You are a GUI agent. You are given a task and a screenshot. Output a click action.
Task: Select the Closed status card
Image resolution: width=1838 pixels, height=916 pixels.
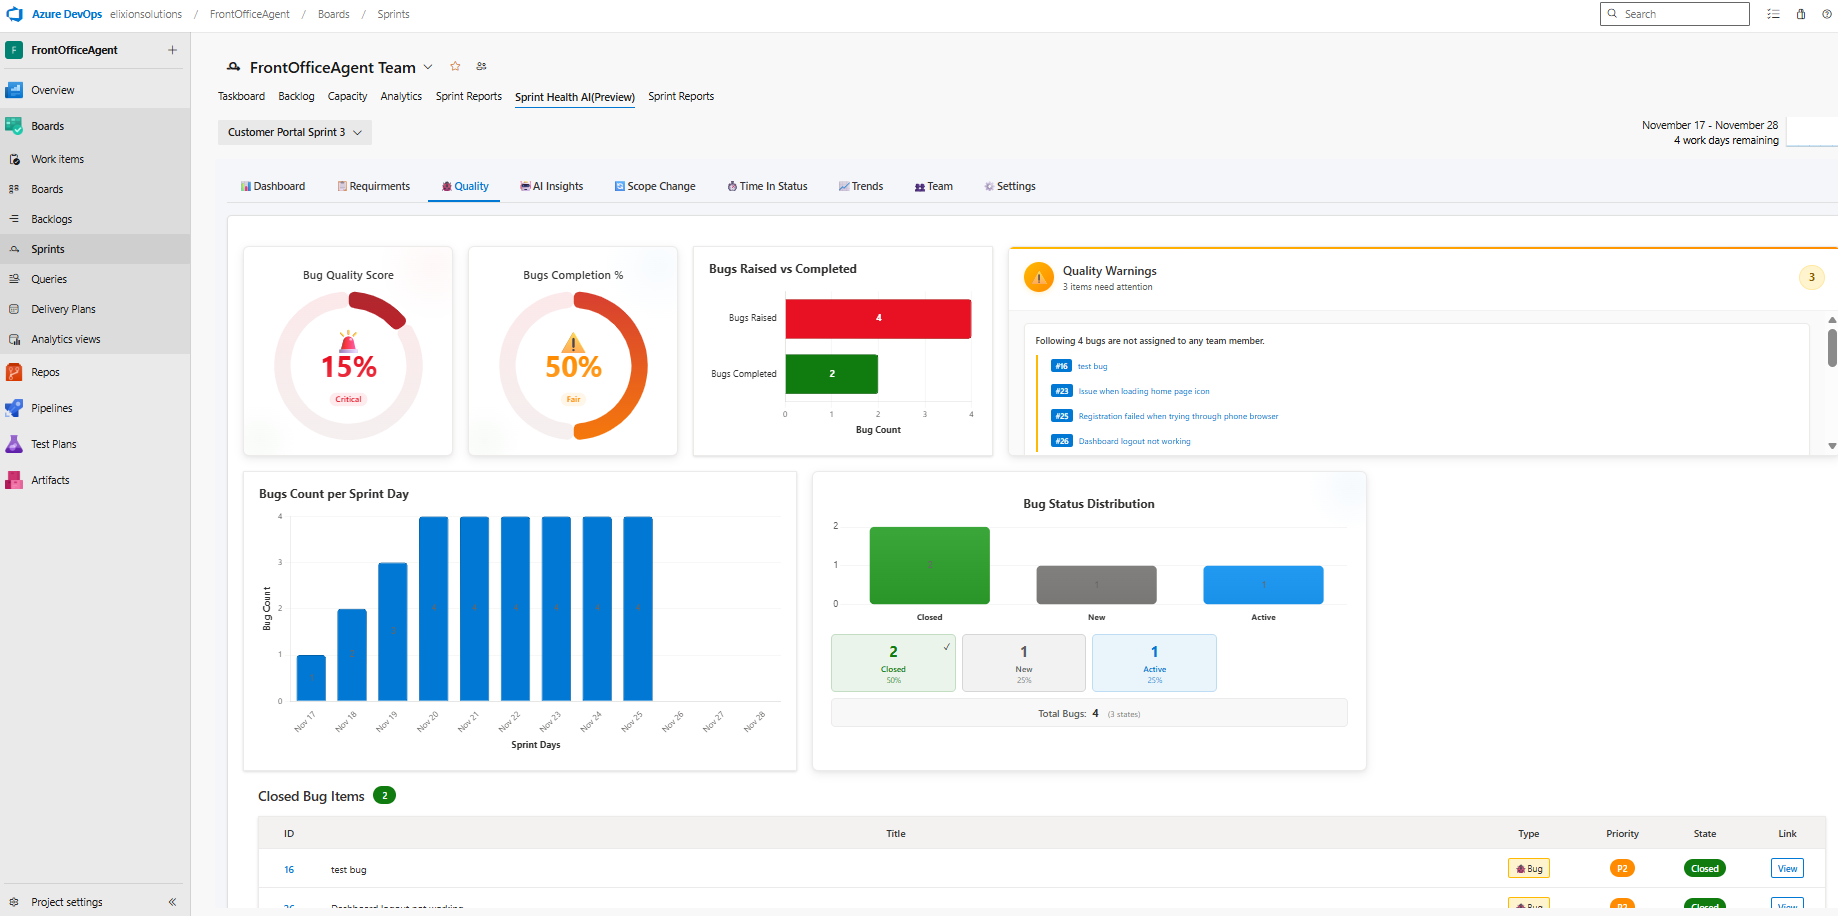coord(893,663)
